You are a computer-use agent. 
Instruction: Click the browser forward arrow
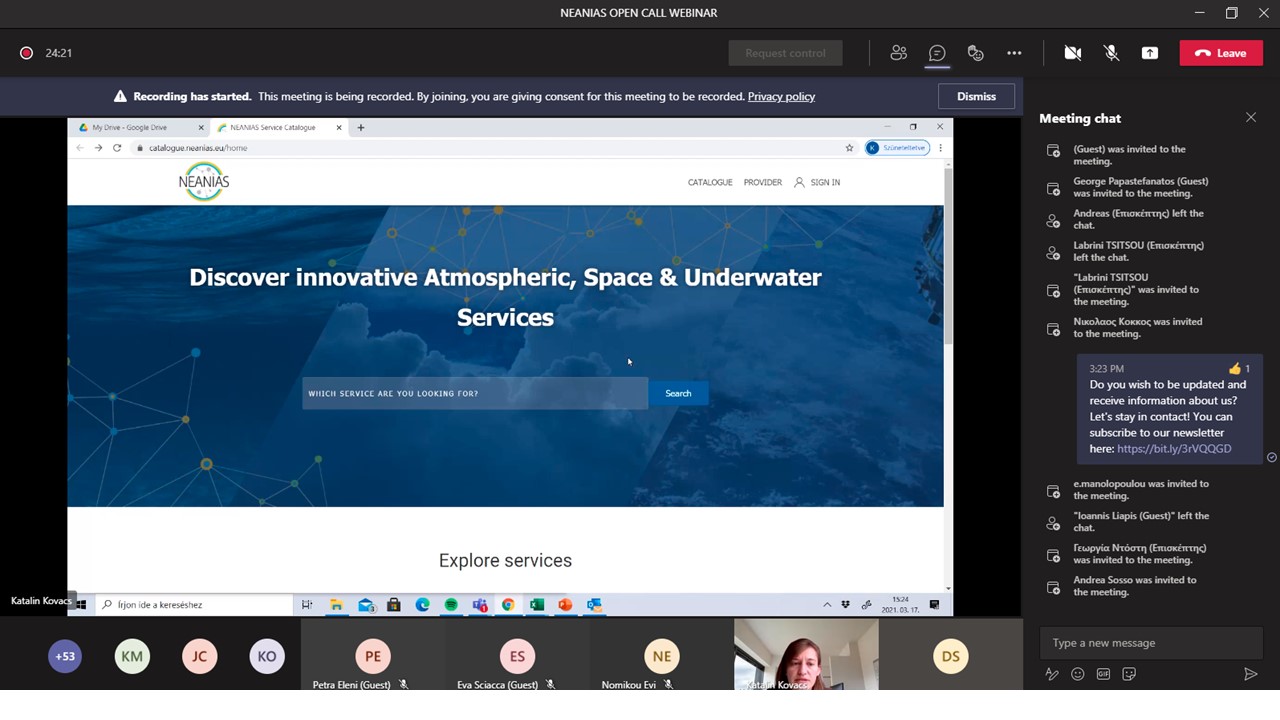pos(98,148)
